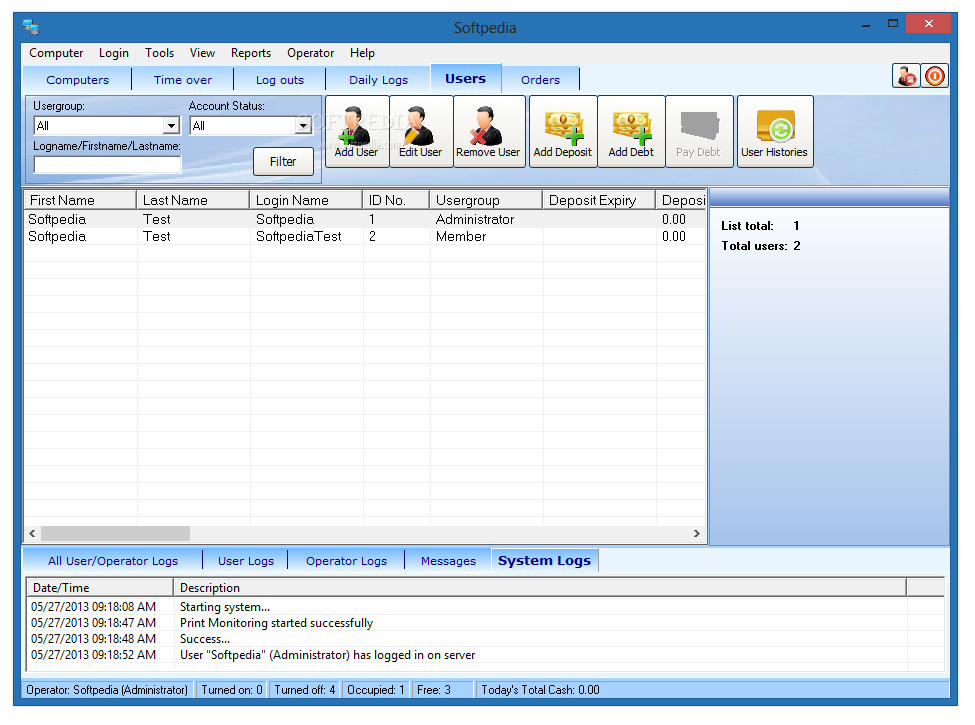This screenshot has height=725, width=975.
Task: Switch to the Log outs tab
Action: pyautogui.click(x=280, y=80)
